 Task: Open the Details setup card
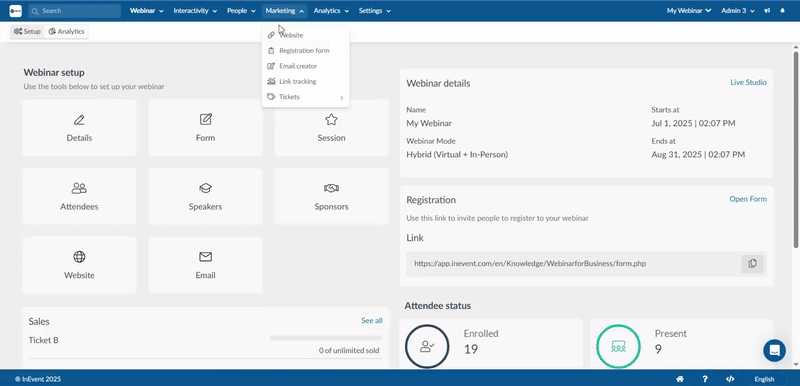click(x=79, y=127)
